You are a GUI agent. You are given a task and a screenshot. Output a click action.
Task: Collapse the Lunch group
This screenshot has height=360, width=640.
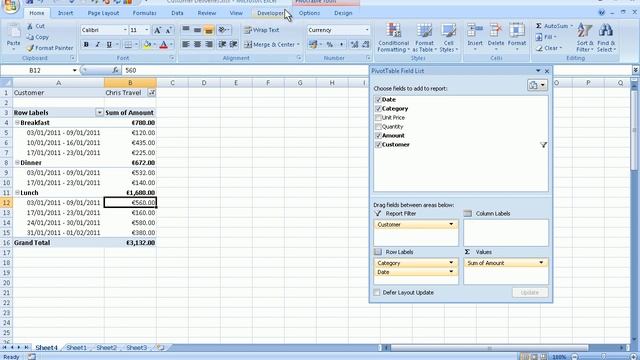pyautogui.click(x=17, y=193)
